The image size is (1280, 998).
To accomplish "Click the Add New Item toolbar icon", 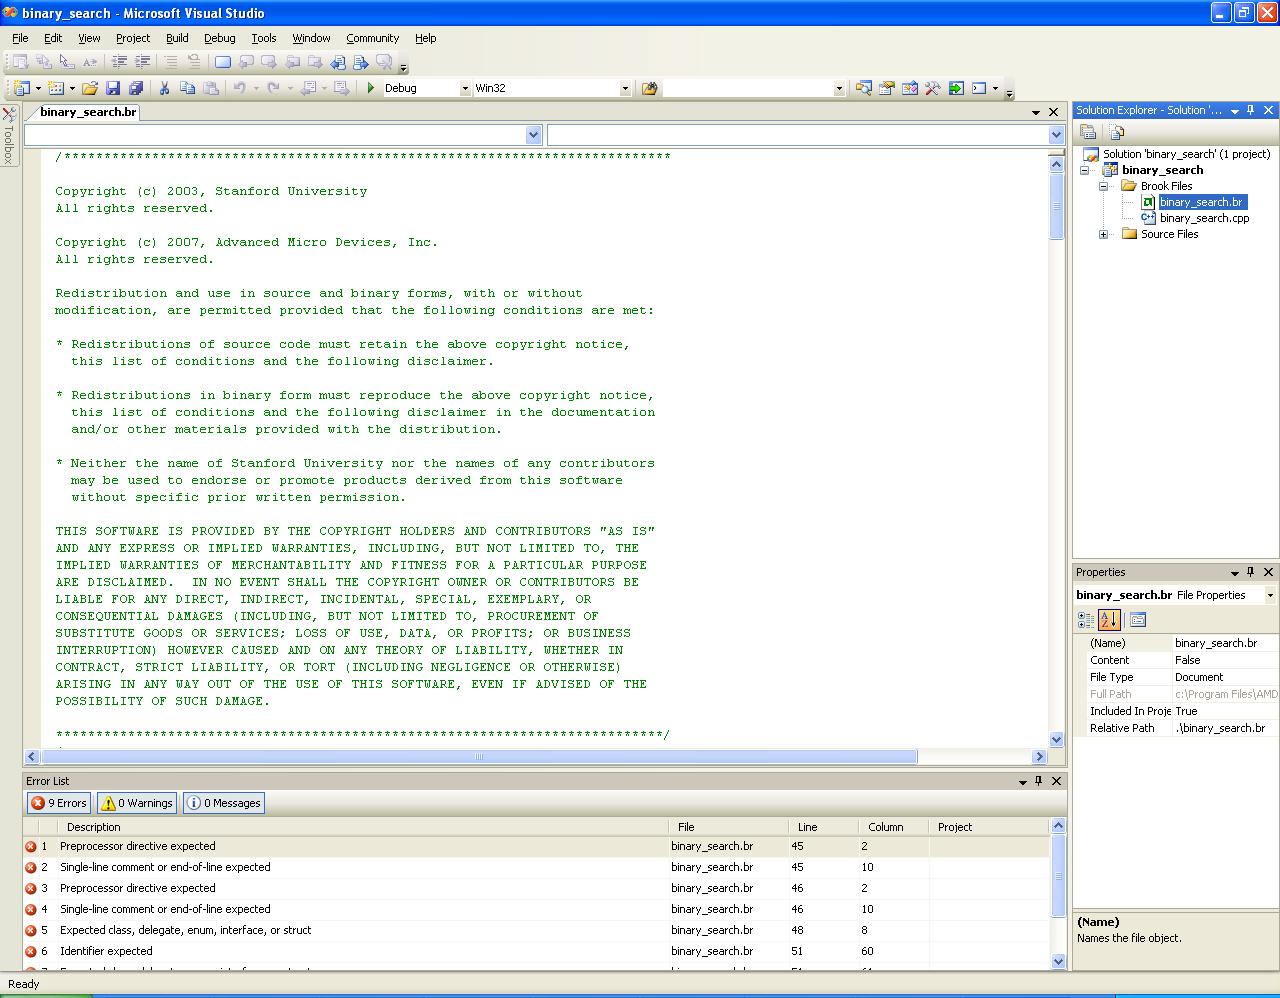I will tap(56, 88).
